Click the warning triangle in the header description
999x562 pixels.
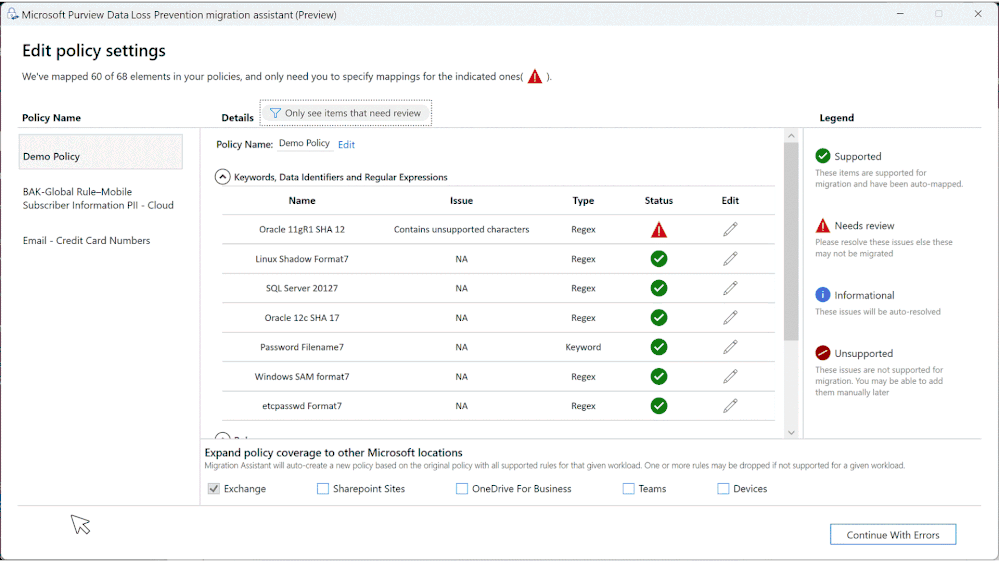click(535, 76)
